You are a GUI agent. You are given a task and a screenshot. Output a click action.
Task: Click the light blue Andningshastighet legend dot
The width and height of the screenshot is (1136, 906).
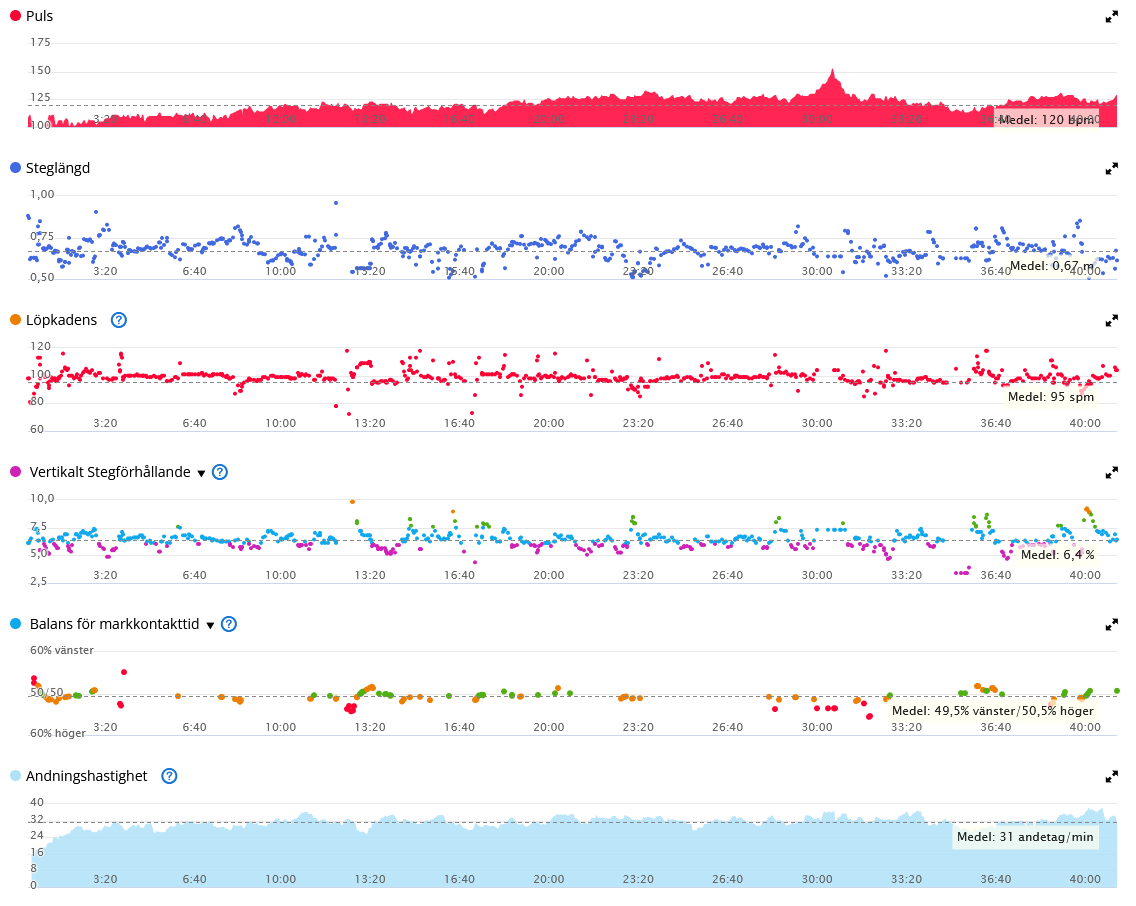point(15,776)
